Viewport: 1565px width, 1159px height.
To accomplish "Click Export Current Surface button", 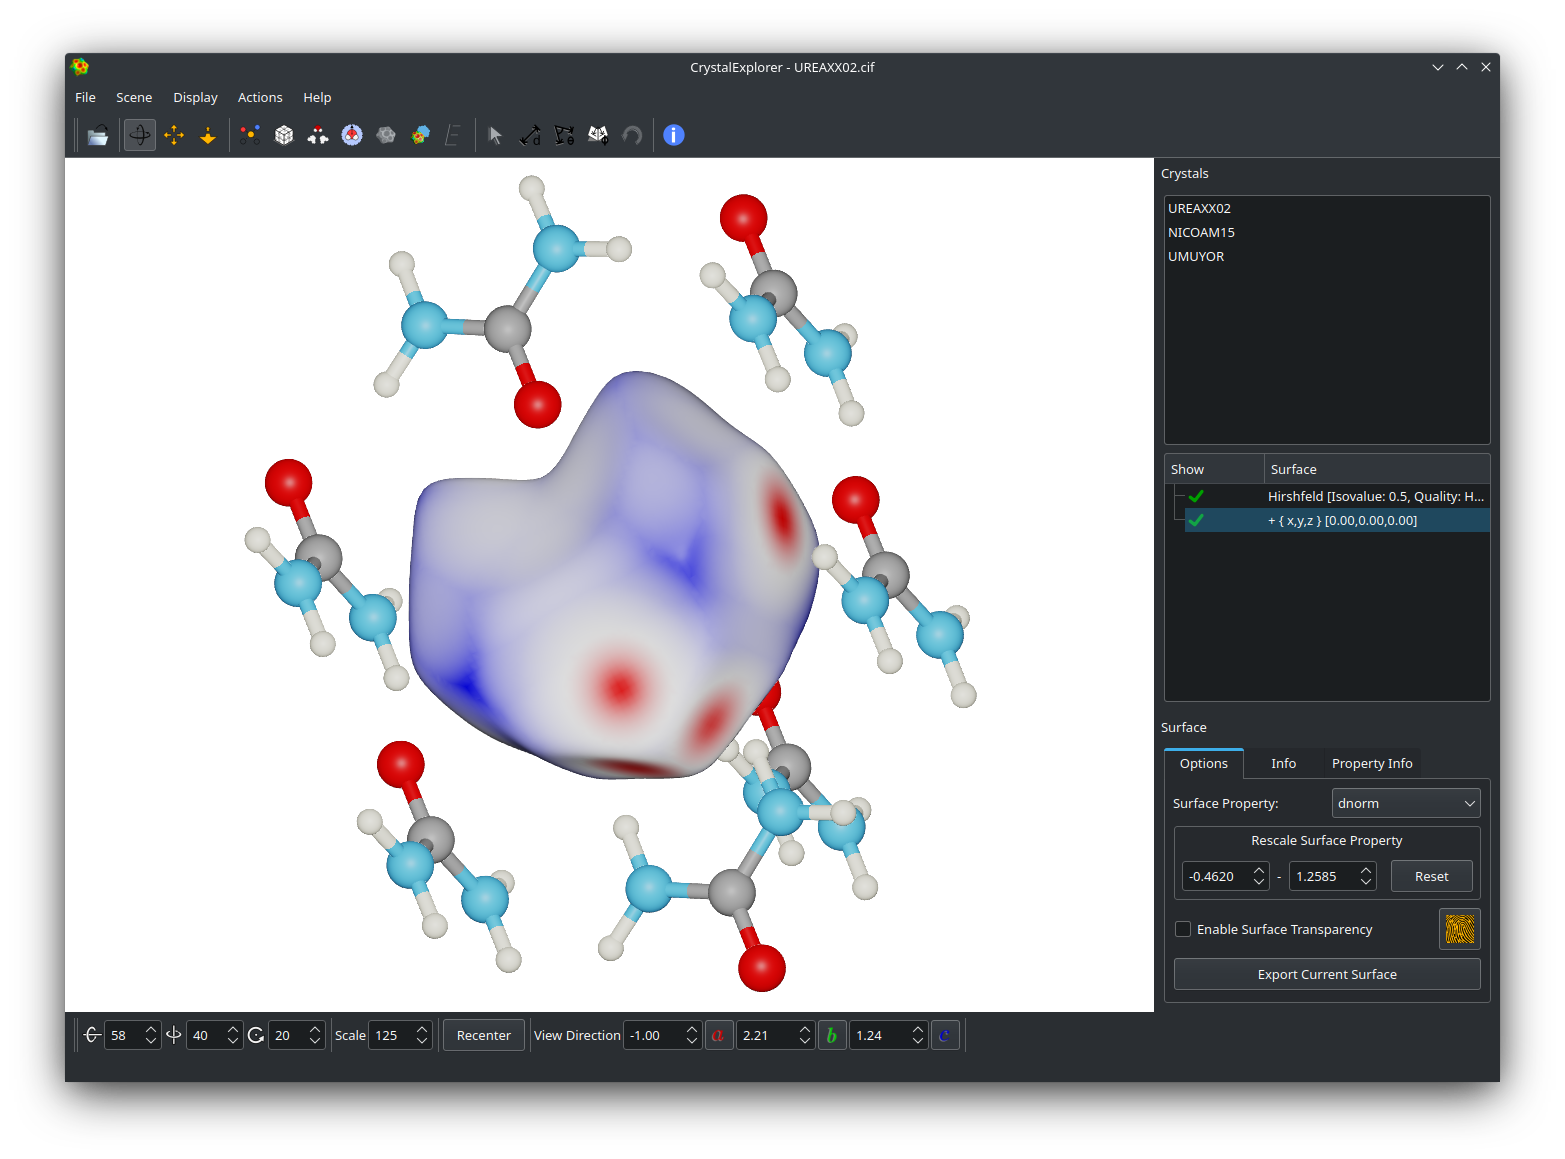I will 1326,975.
